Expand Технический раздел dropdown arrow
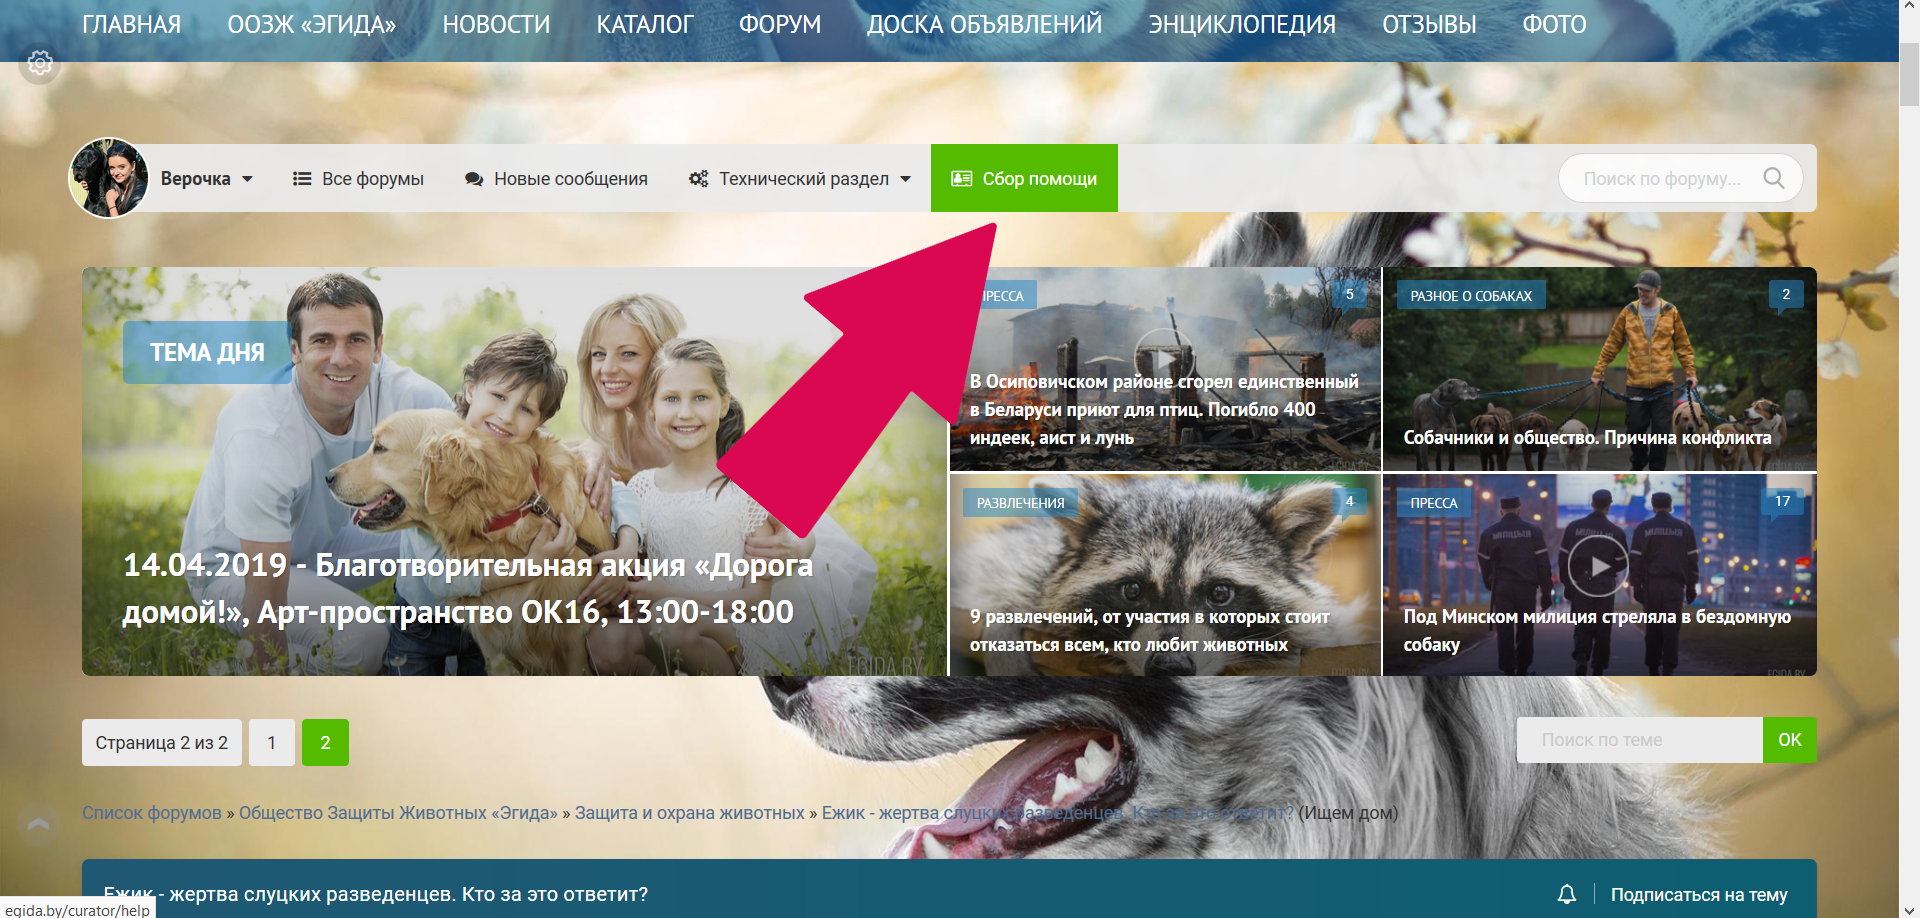This screenshot has height=918, width=1920. (906, 179)
